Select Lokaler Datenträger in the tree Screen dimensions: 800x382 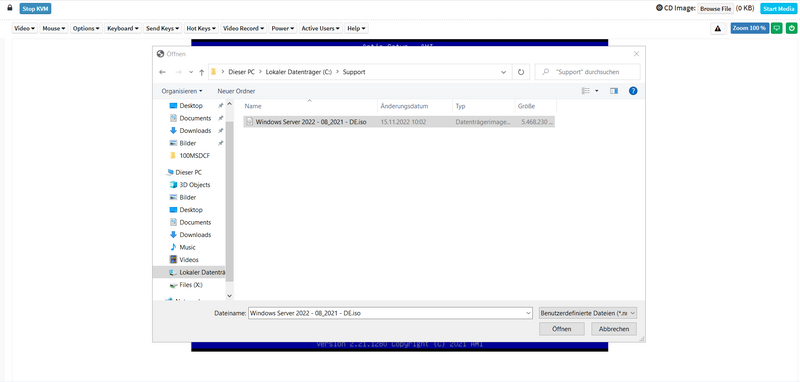click(x=189, y=272)
